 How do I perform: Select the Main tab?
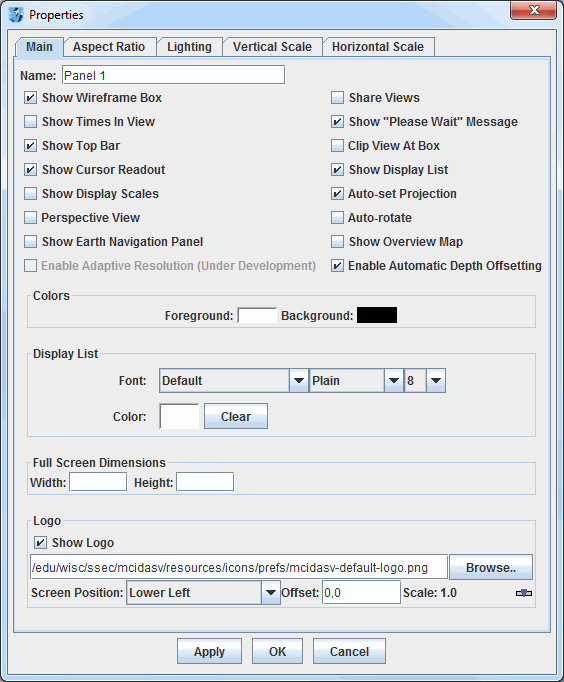(39, 47)
